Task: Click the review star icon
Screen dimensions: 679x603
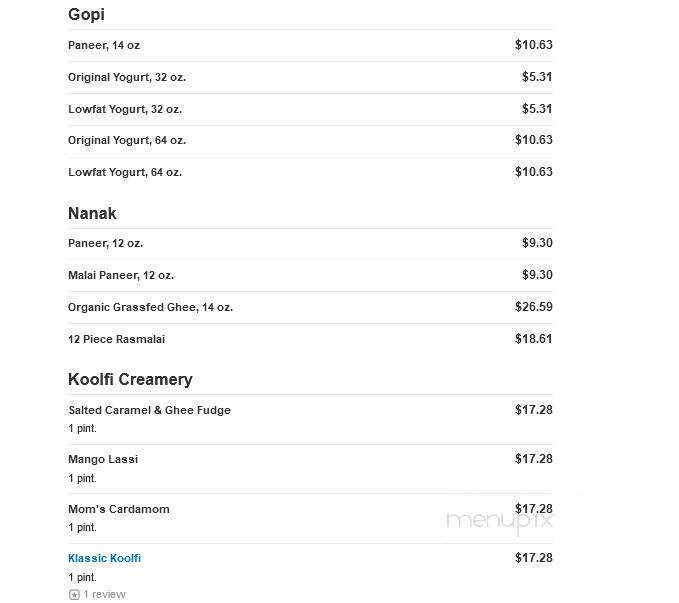Action: (x=74, y=595)
